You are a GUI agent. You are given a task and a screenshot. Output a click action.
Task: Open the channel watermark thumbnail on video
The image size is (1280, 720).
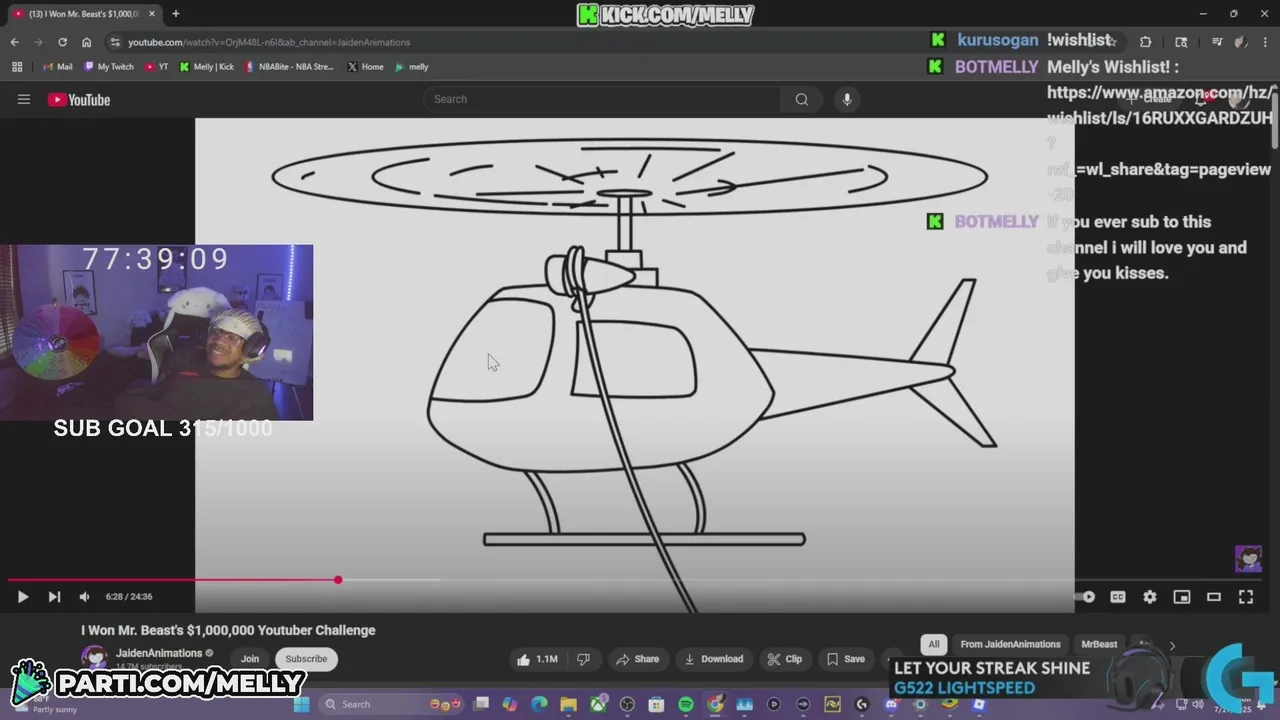(1248, 558)
